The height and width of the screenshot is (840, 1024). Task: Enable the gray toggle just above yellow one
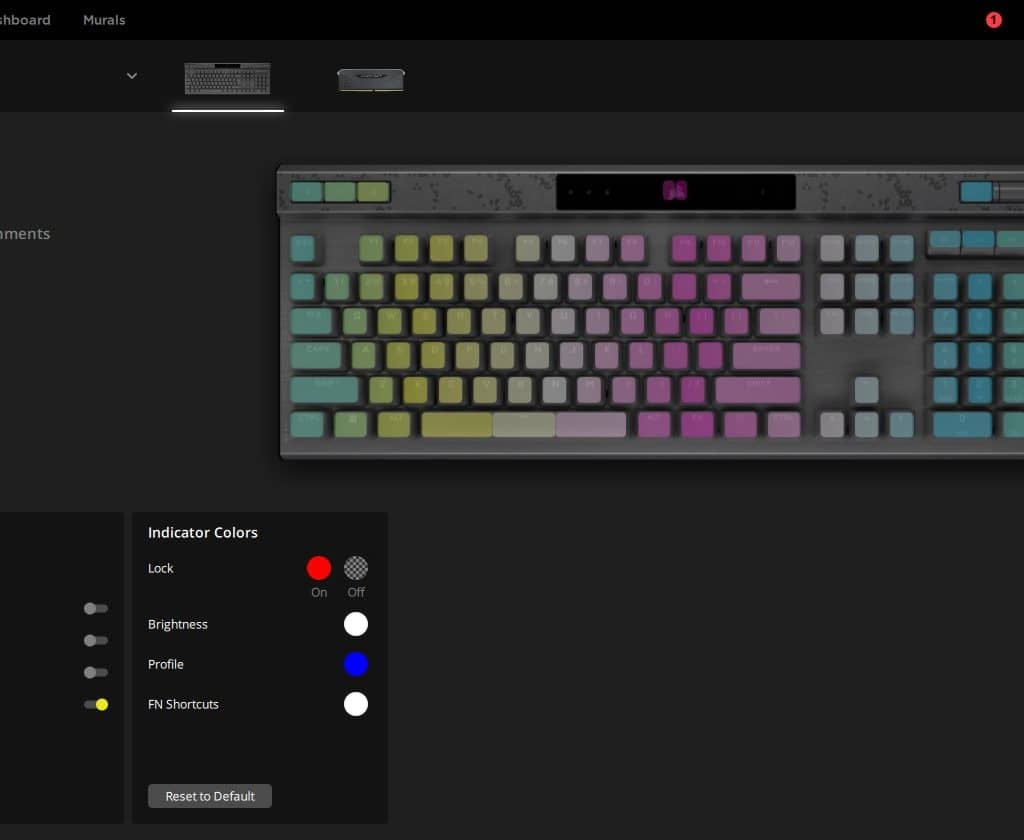pyautogui.click(x=96, y=672)
